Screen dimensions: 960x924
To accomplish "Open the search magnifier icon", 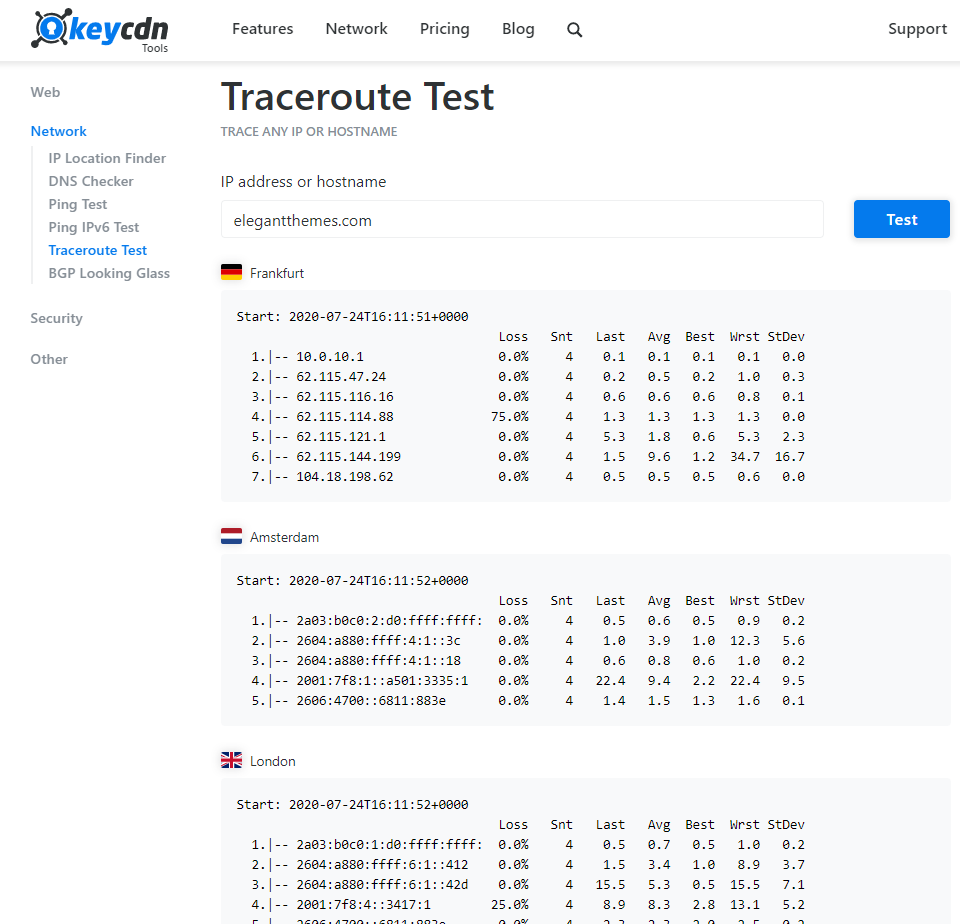I will [x=575, y=30].
